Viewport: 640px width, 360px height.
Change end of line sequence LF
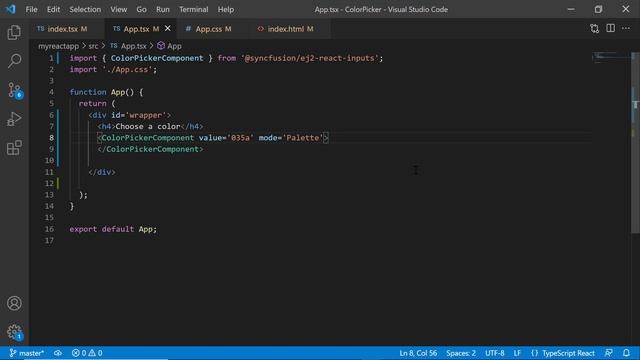click(517, 353)
